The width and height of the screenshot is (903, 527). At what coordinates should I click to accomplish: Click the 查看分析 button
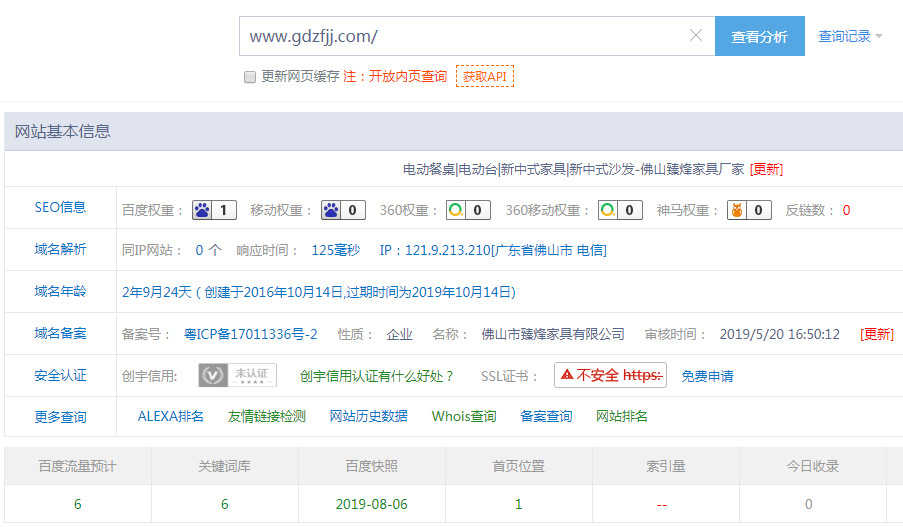click(760, 36)
